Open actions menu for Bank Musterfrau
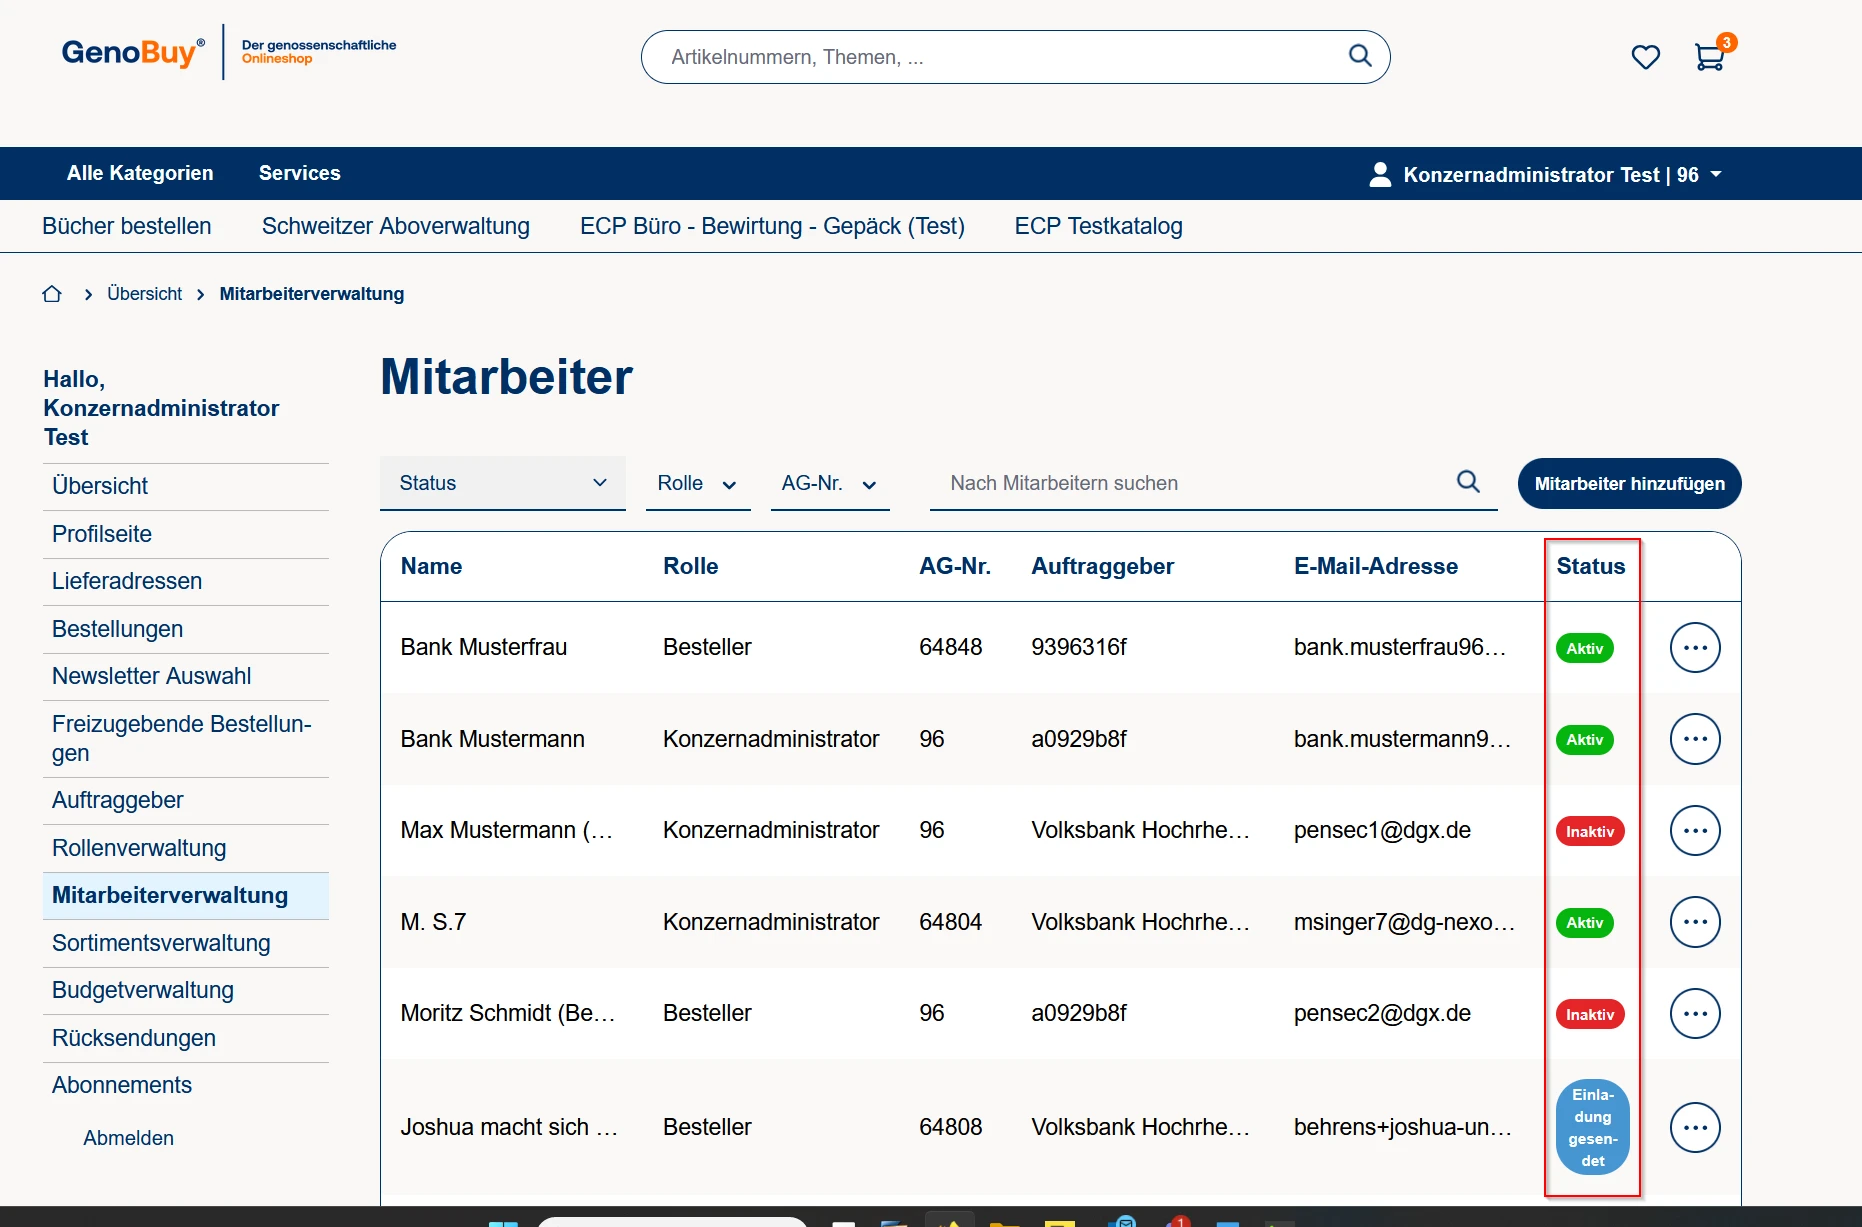 point(1695,648)
